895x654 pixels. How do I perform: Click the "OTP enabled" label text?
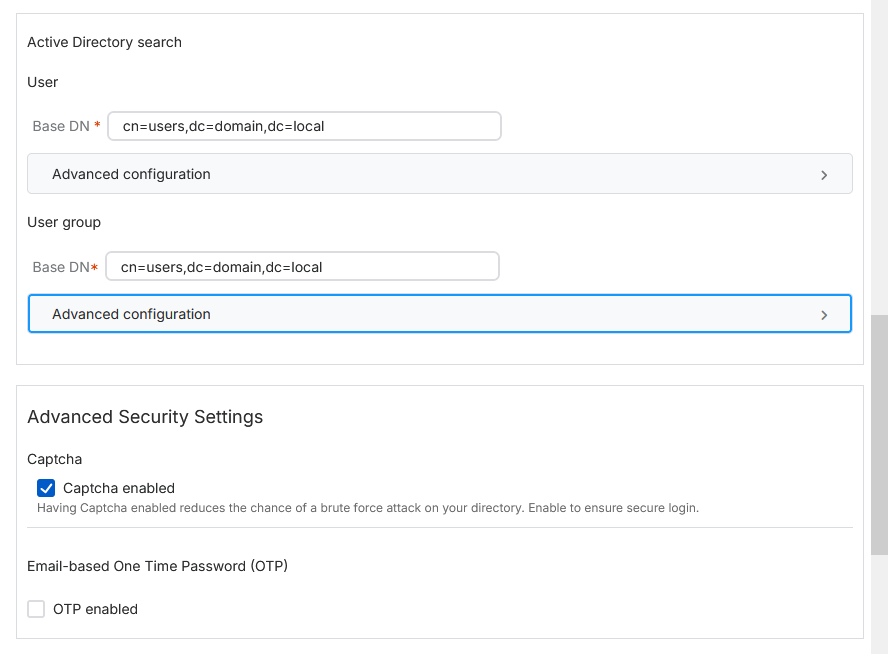pos(95,609)
